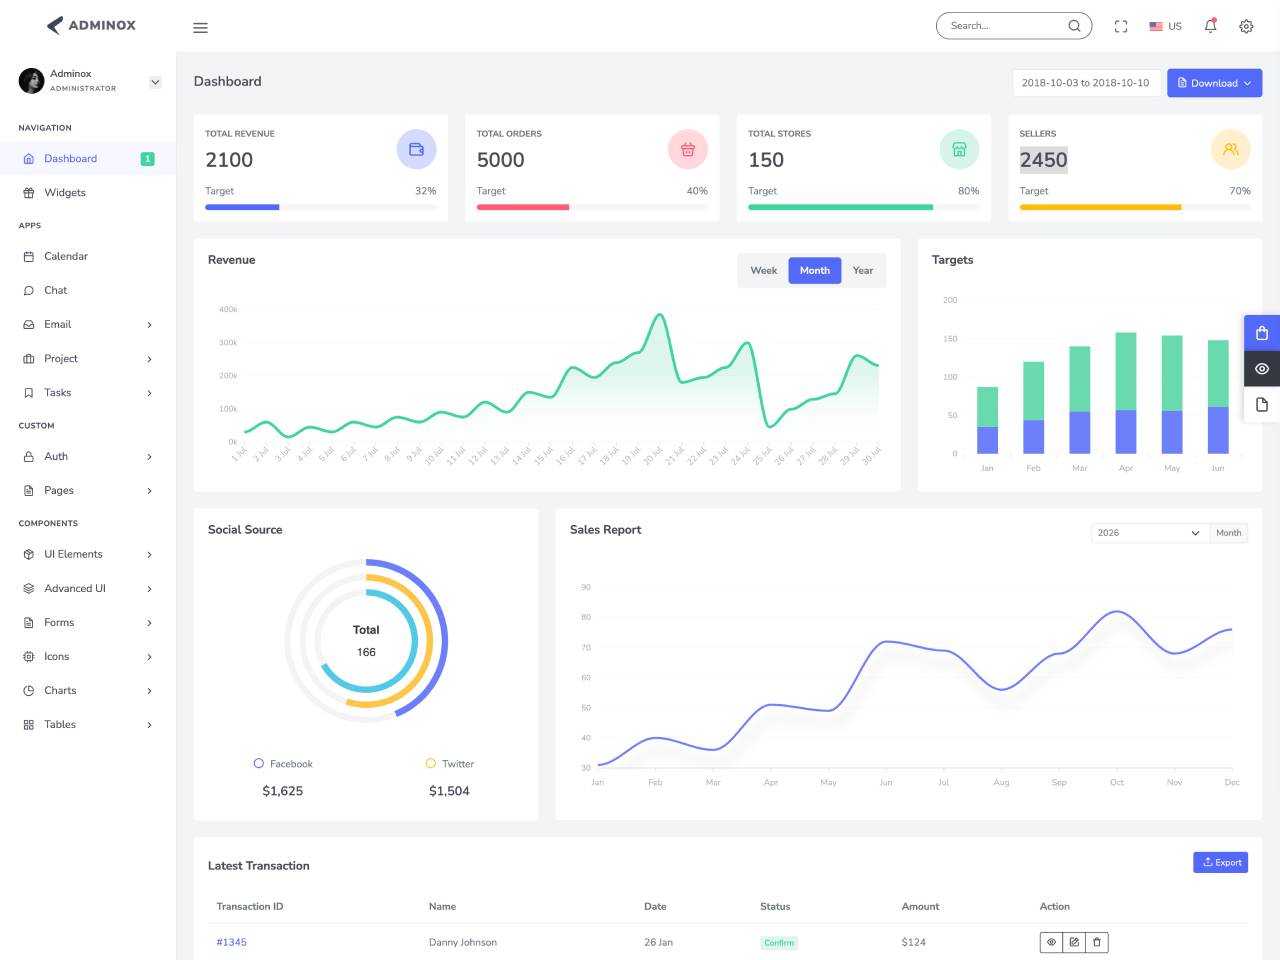Click the Export button
The height and width of the screenshot is (960, 1280).
[1221, 862]
